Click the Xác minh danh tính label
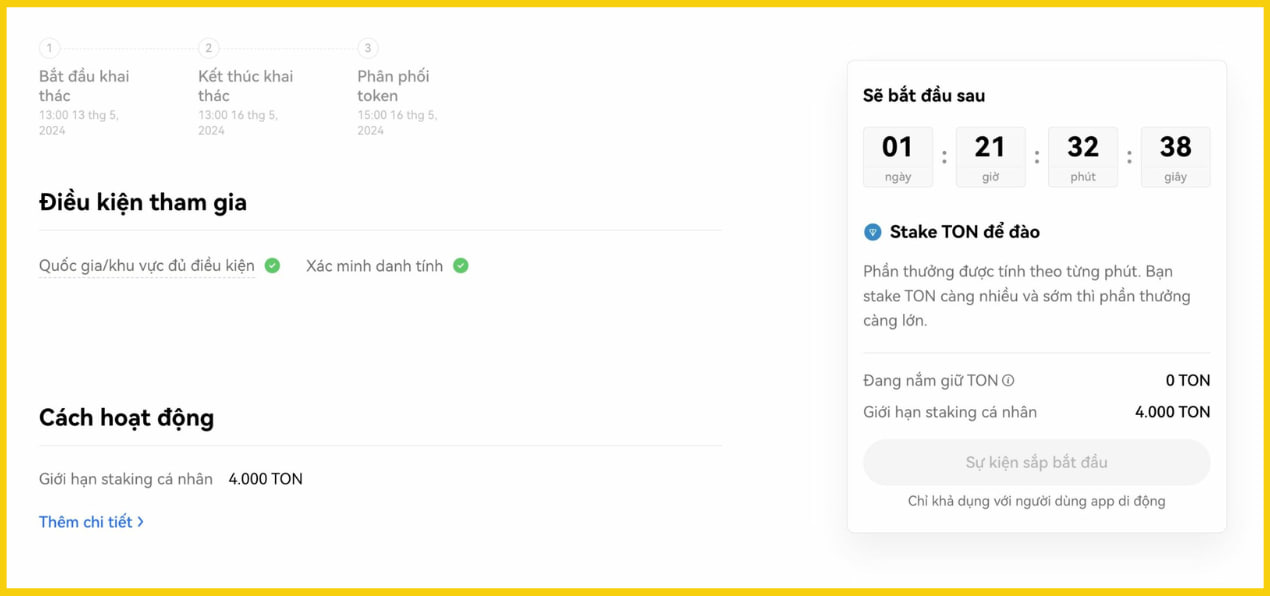The width and height of the screenshot is (1270, 596). [374, 266]
